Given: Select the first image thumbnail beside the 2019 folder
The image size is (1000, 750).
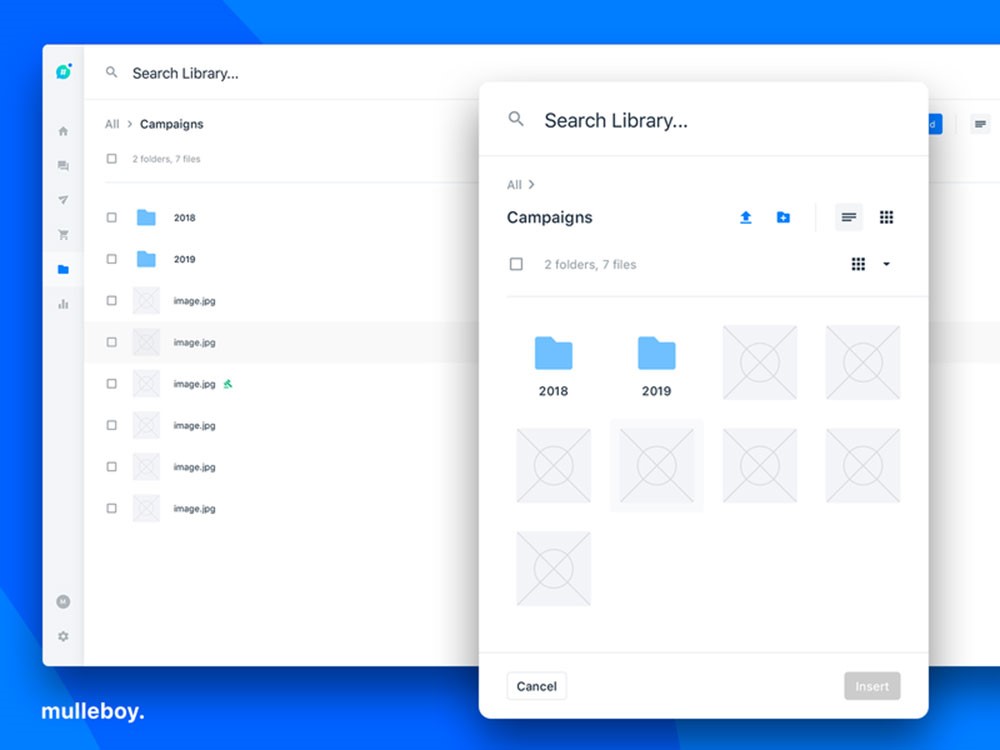Looking at the screenshot, I should 760,362.
